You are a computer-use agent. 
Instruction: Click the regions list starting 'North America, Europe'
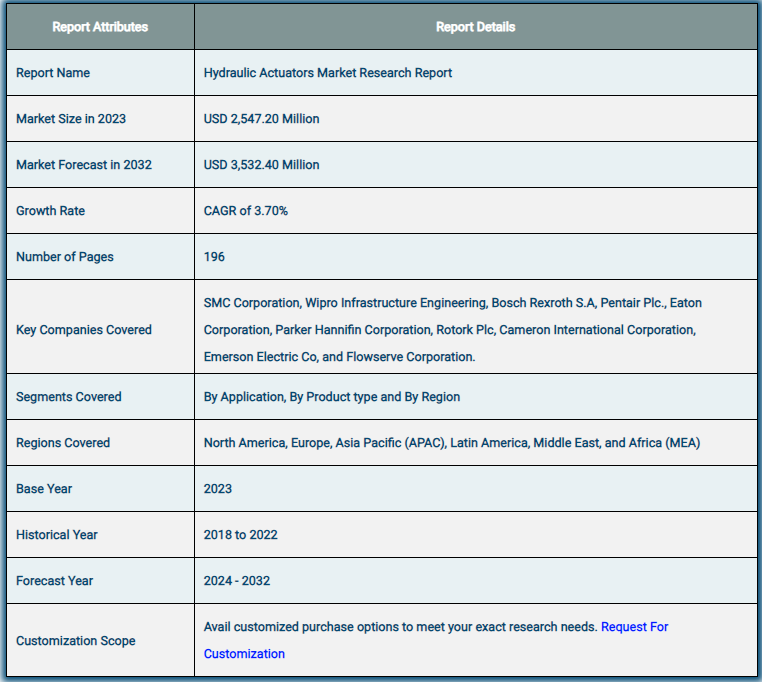(x=452, y=443)
